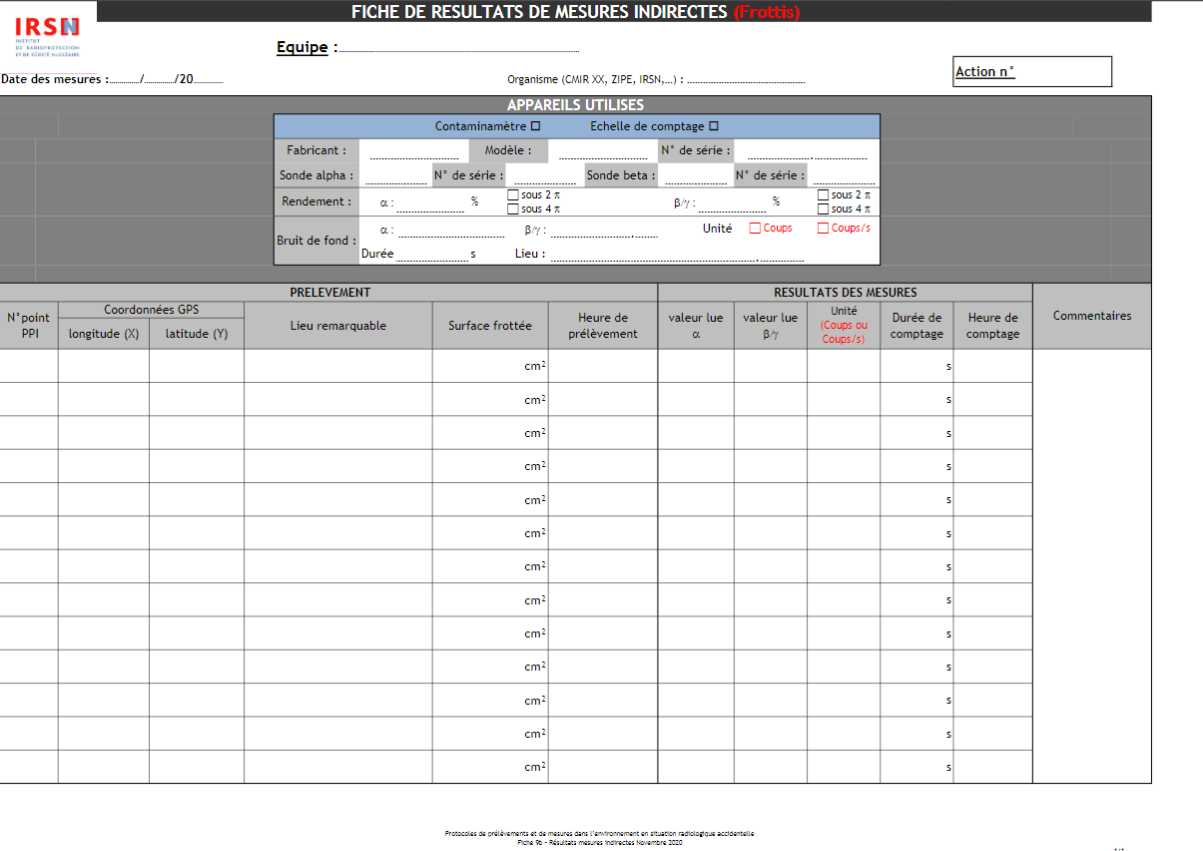The image size is (1203, 851).
Task: Enable sous 4 π for alpha rendement
Action: coord(513,209)
